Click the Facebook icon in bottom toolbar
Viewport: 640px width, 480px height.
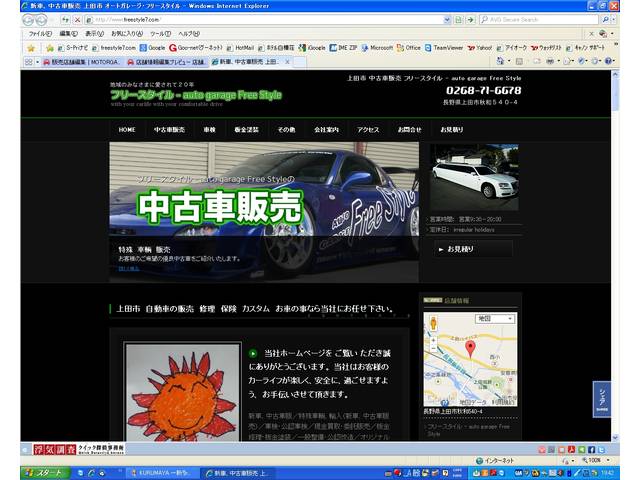point(591,450)
